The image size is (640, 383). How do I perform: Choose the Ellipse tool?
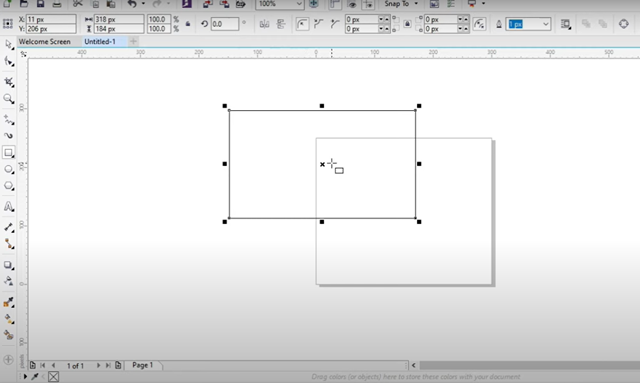point(9,169)
